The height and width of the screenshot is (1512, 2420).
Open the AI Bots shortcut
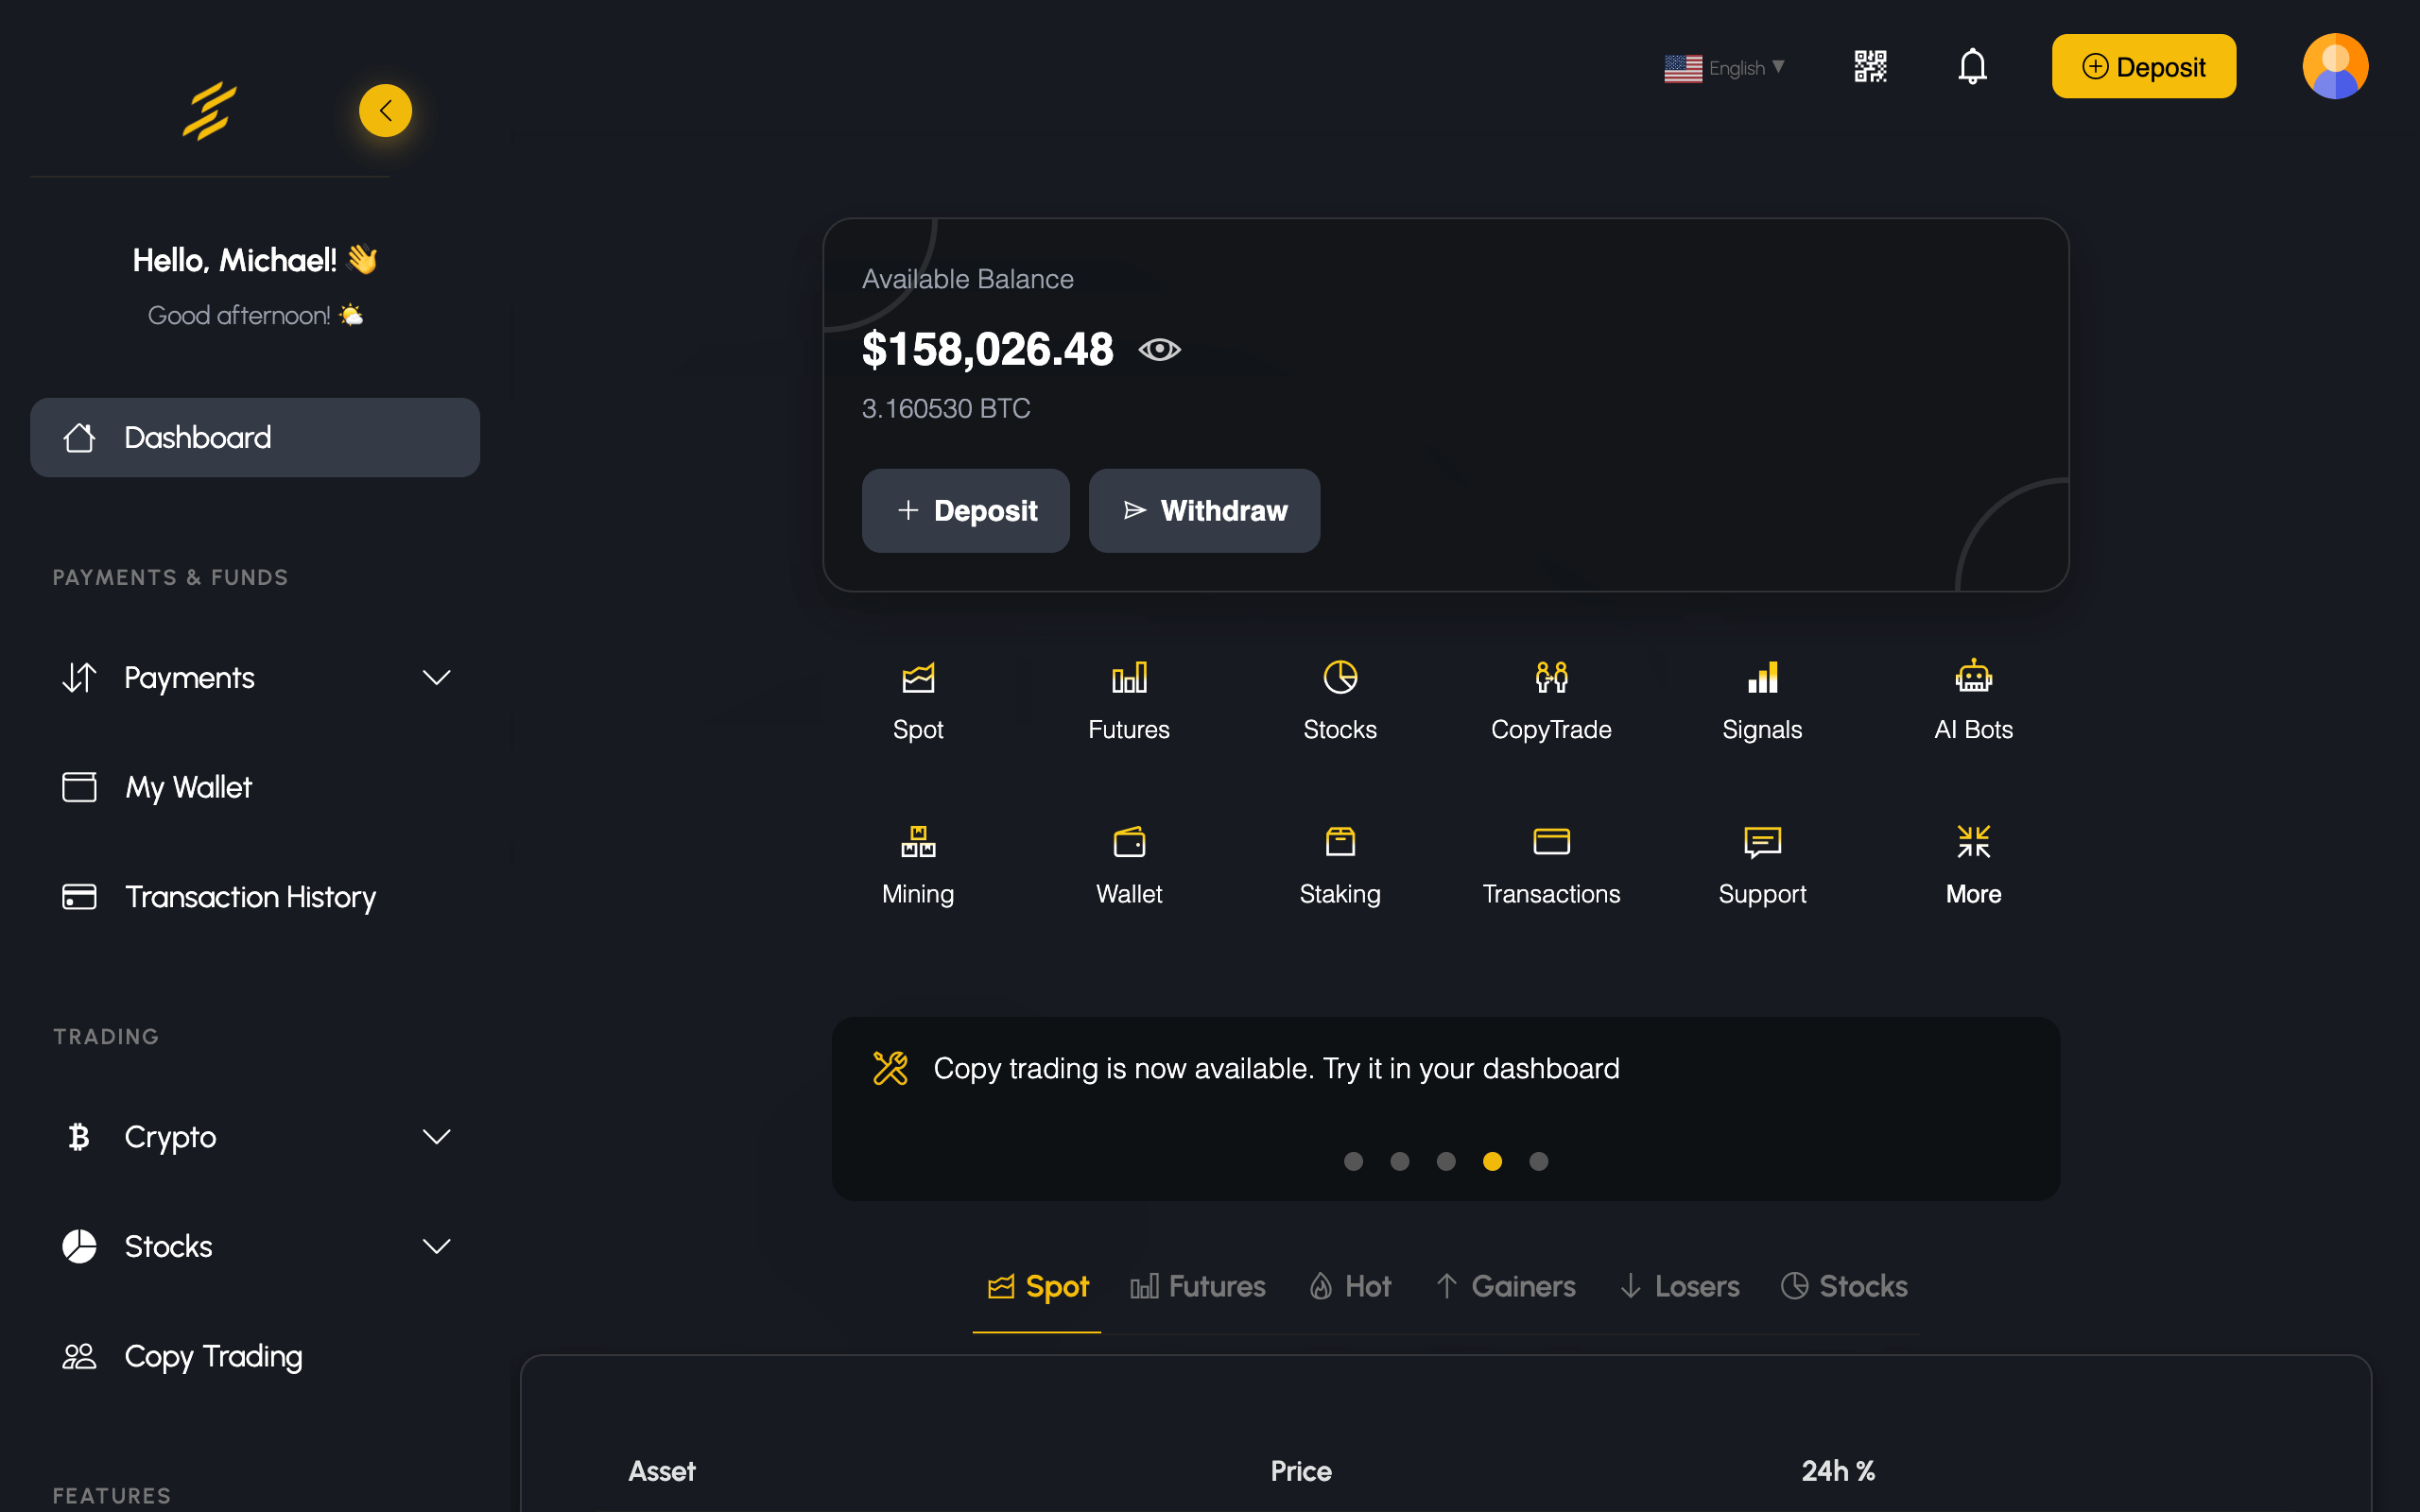1973,700
